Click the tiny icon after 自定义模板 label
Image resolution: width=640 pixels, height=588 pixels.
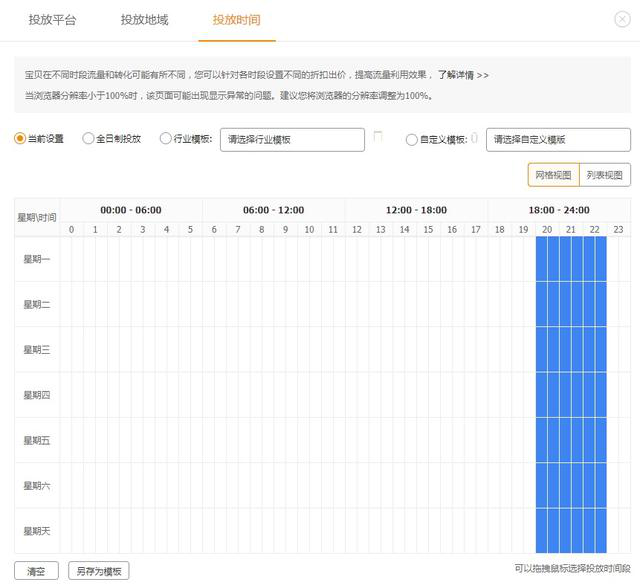pos(474,138)
